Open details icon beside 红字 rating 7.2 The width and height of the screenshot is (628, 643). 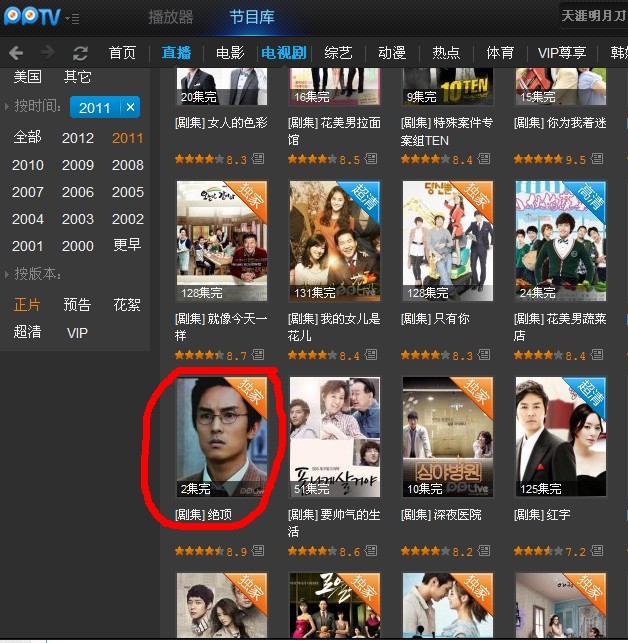coord(597,550)
